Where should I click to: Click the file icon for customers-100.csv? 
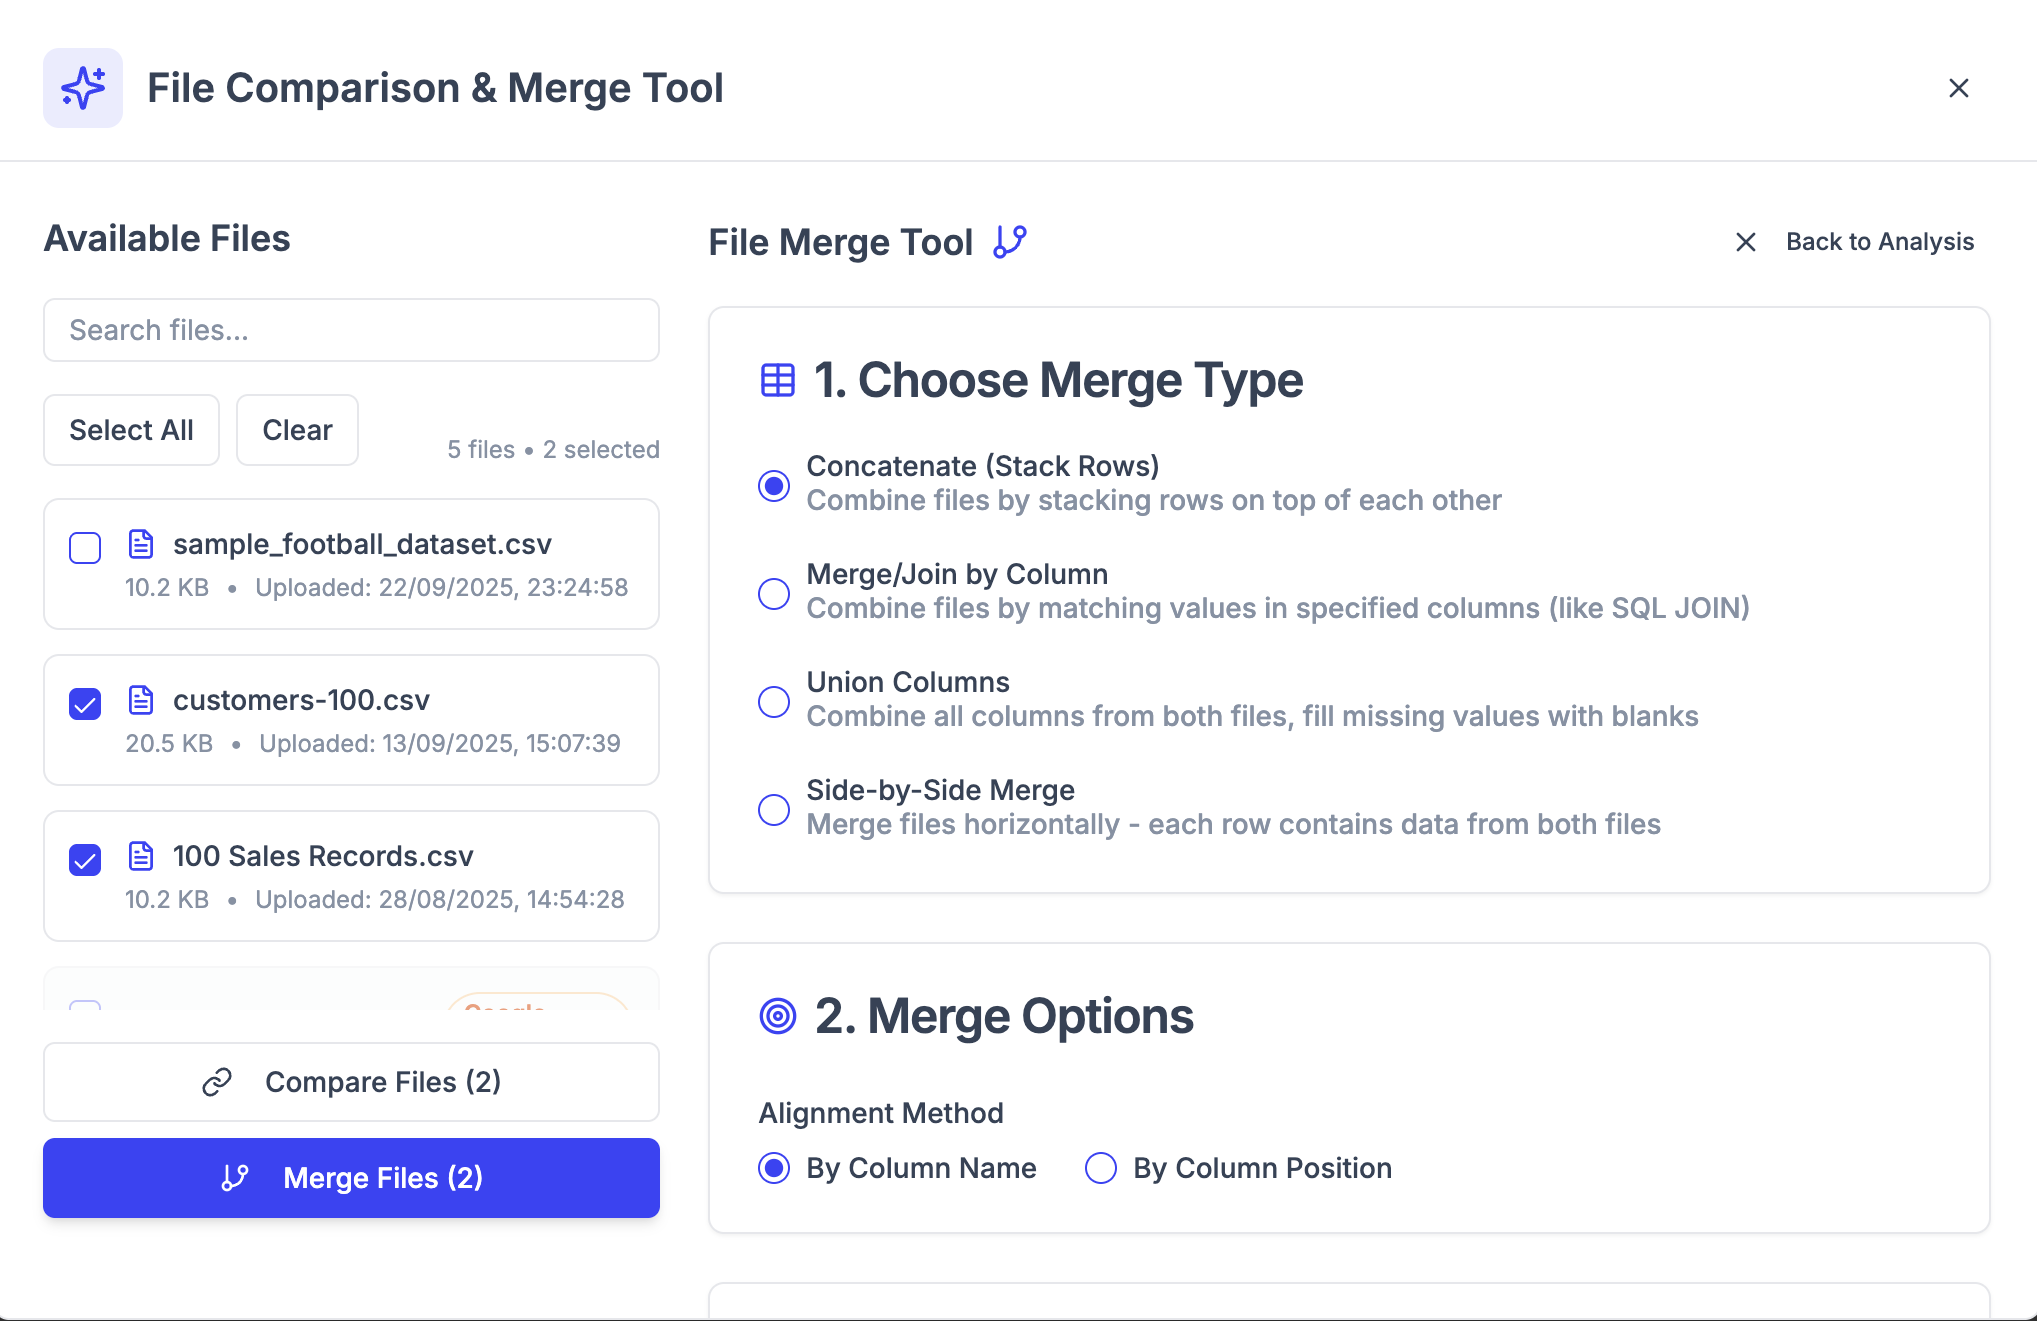141,700
